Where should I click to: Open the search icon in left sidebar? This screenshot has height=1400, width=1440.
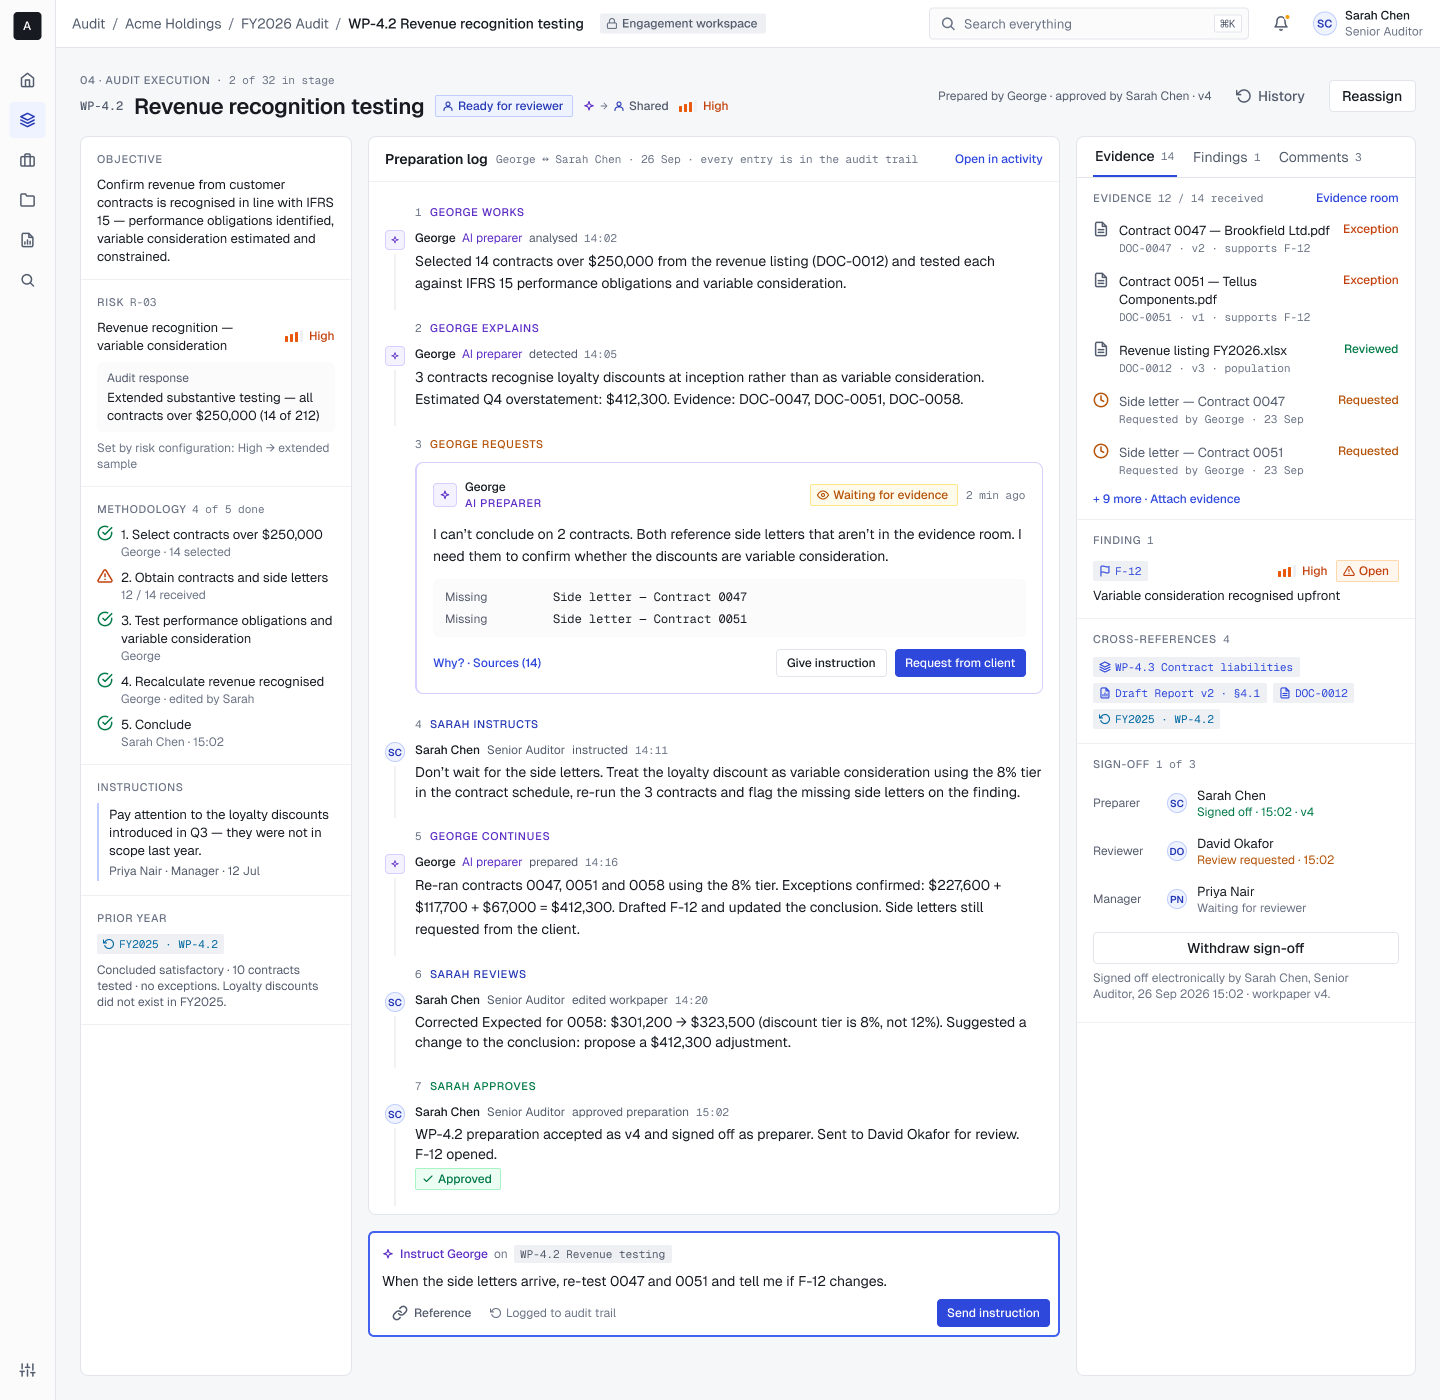pyautogui.click(x=27, y=280)
